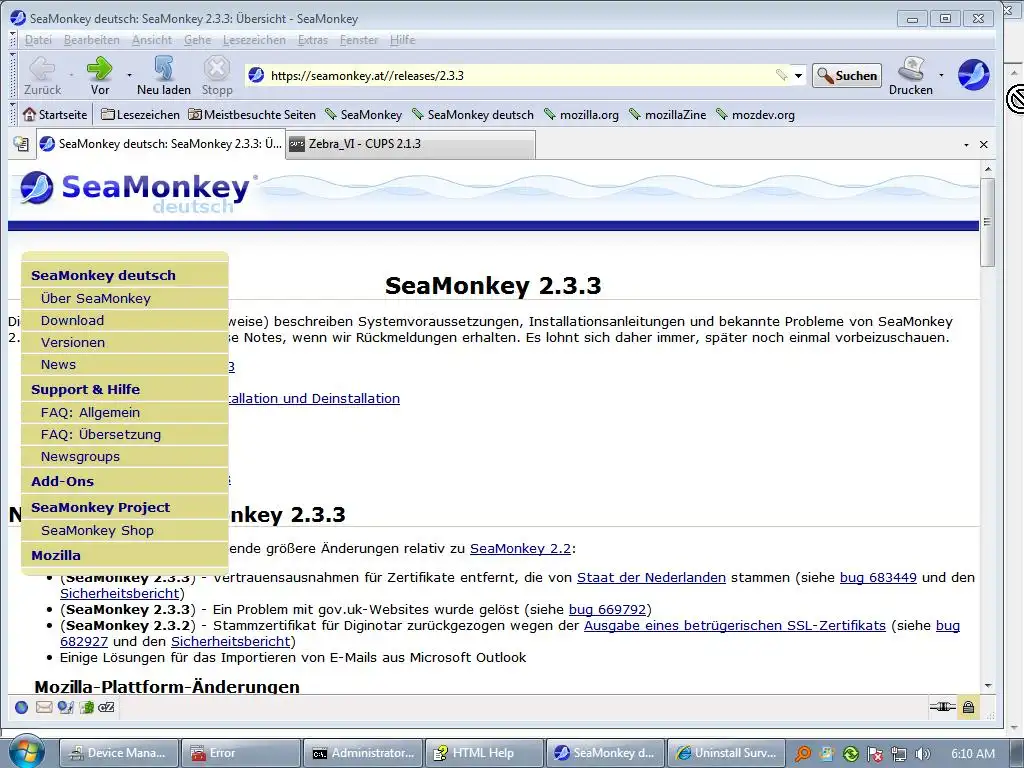Select the SeaMonkey deutsch 2.3.3 tab
Image resolution: width=1024 pixels, height=768 pixels.
161,144
